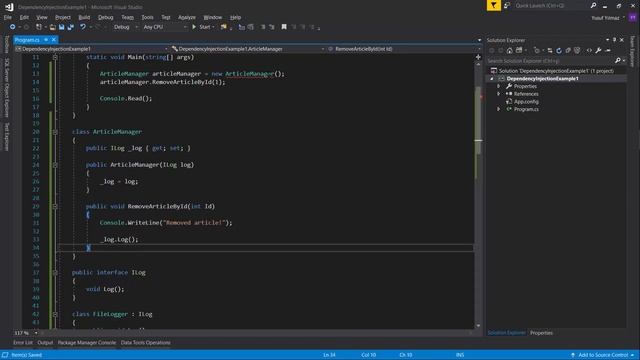
Task: Toggle Preview Selected Items in Solution Explorer
Action: [608, 51]
